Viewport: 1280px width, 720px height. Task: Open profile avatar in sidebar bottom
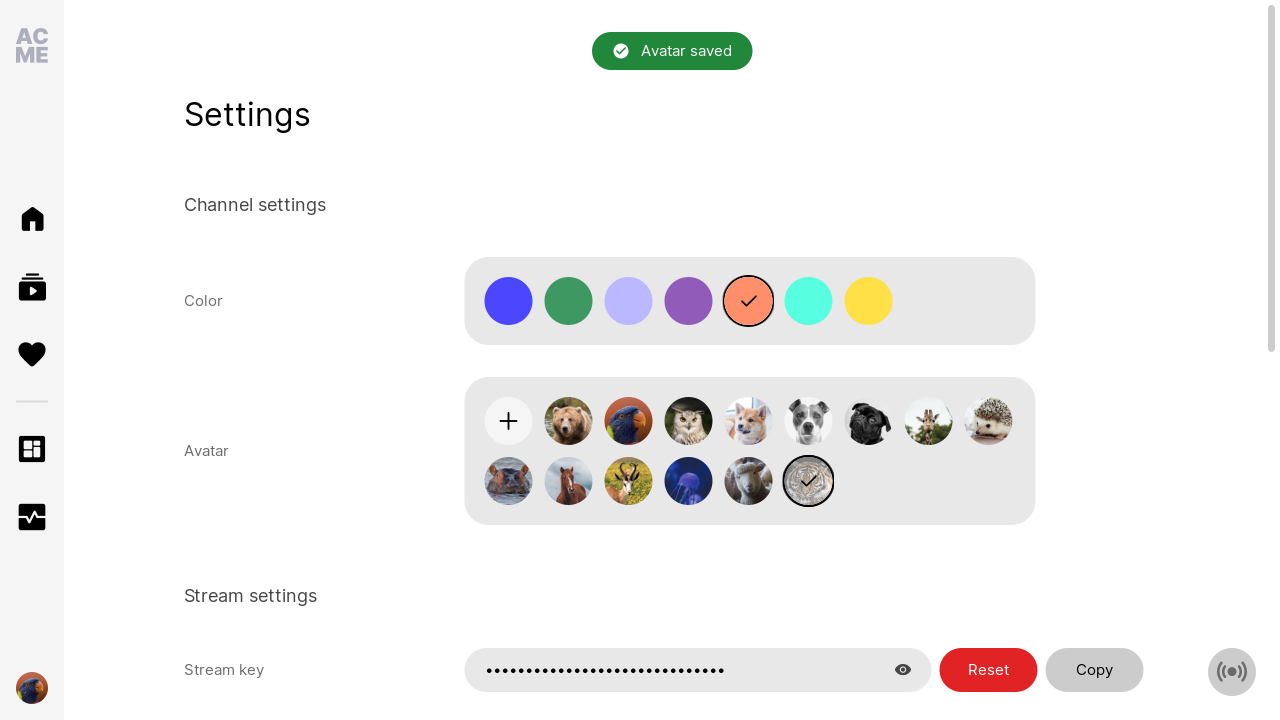point(32,688)
